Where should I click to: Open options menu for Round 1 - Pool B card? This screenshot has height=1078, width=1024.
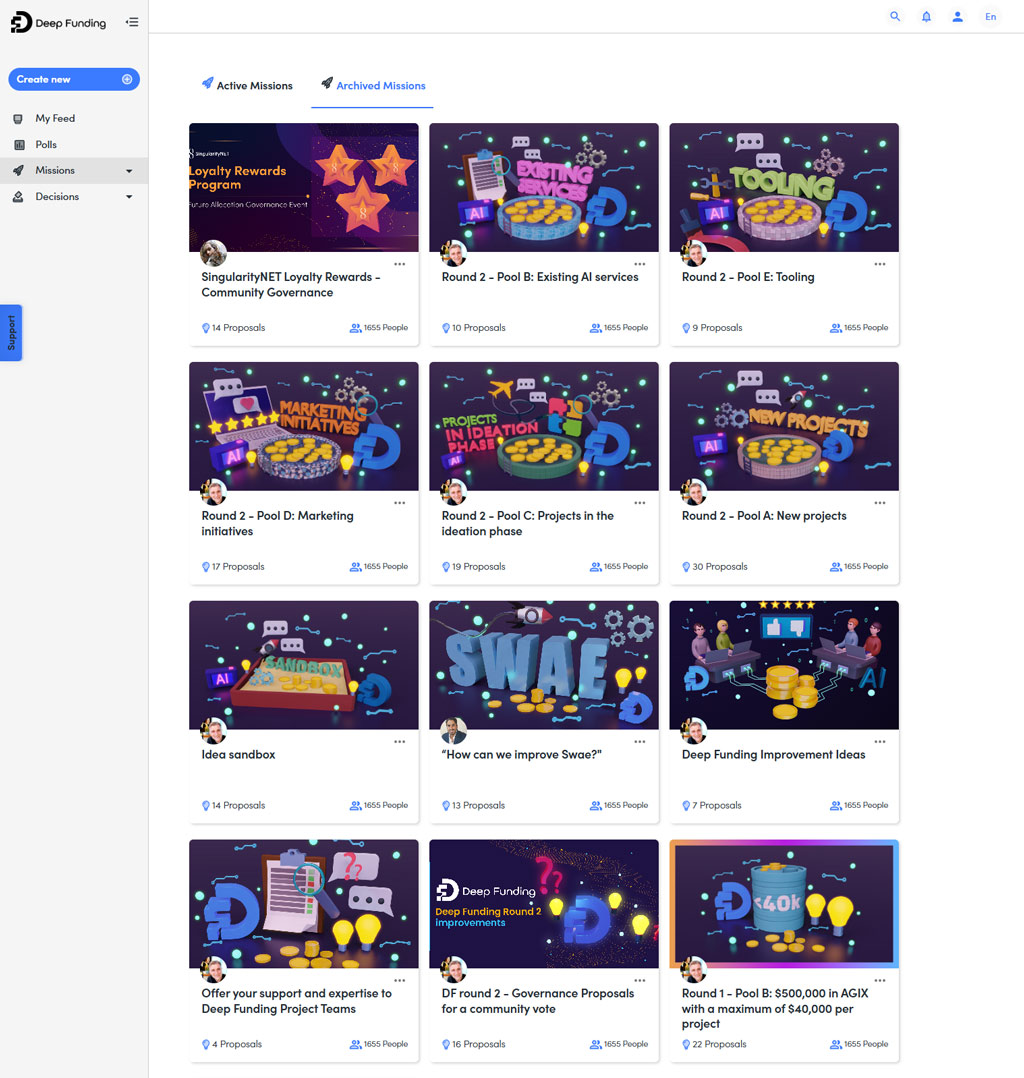coord(880,980)
